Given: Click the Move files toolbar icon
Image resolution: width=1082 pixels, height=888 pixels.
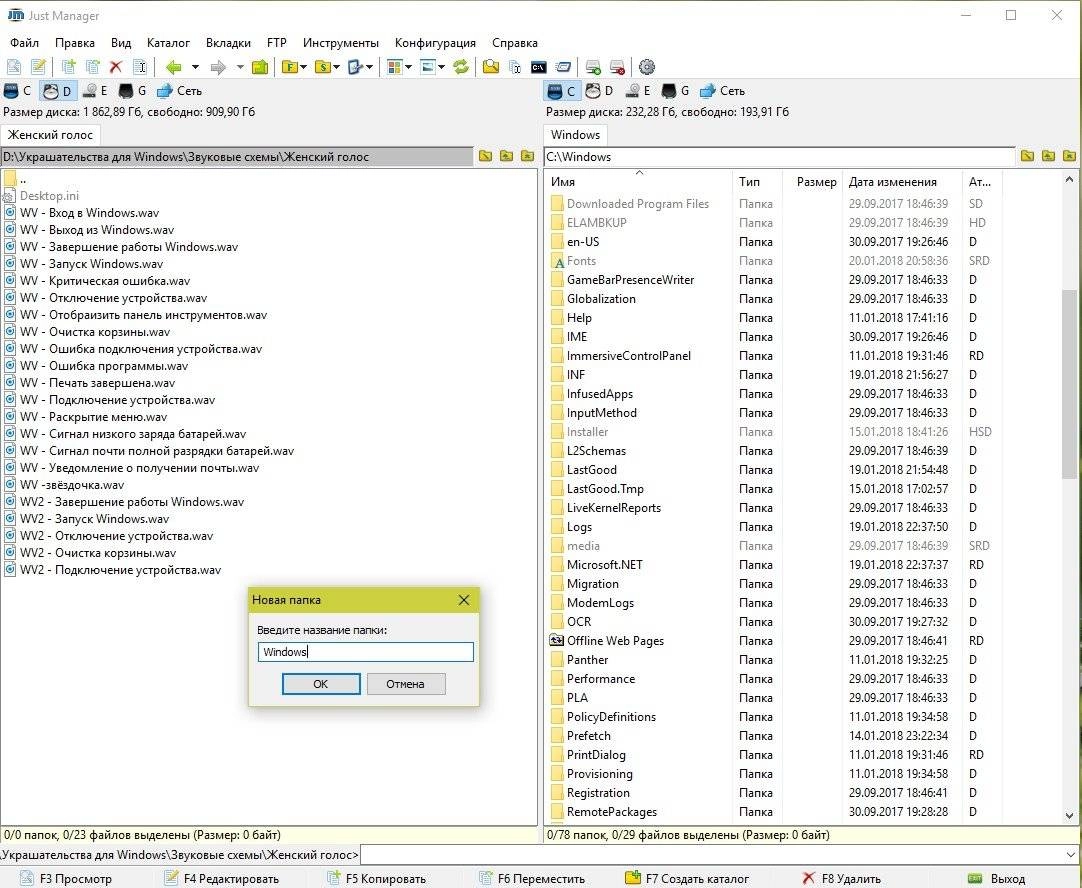Looking at the screenshot, I should tap(92, 67).
